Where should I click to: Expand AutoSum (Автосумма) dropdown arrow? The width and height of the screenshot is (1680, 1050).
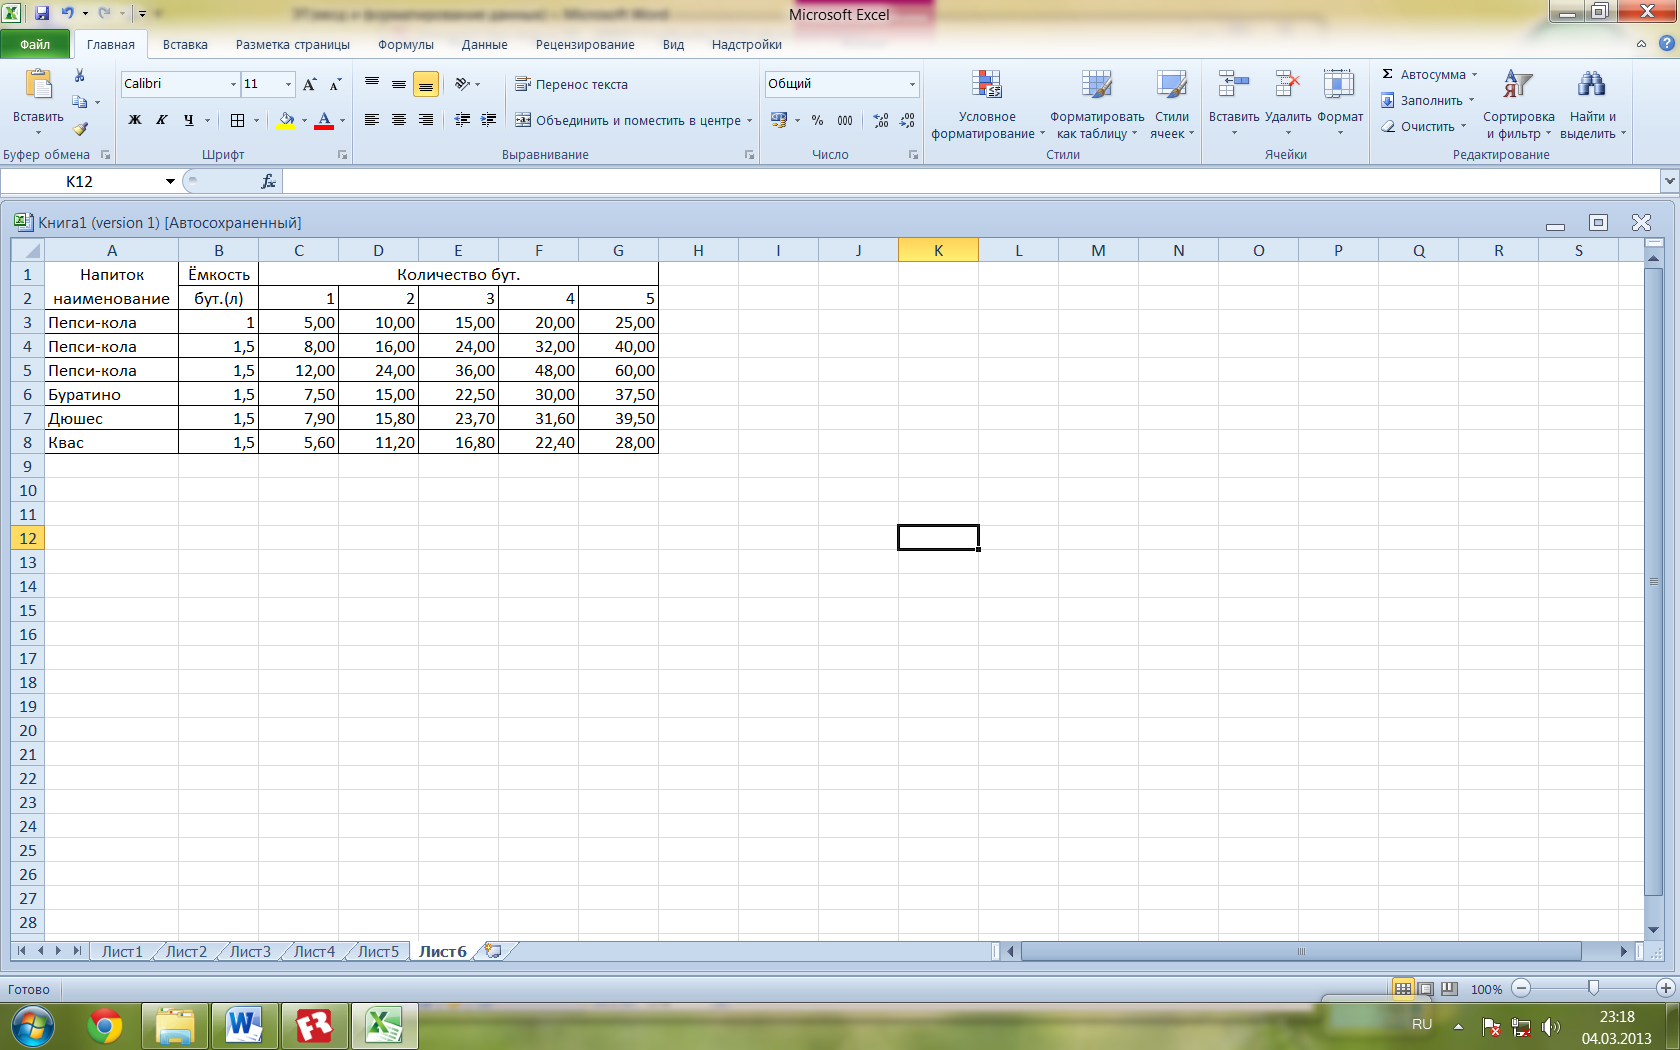click(1474, 74)
